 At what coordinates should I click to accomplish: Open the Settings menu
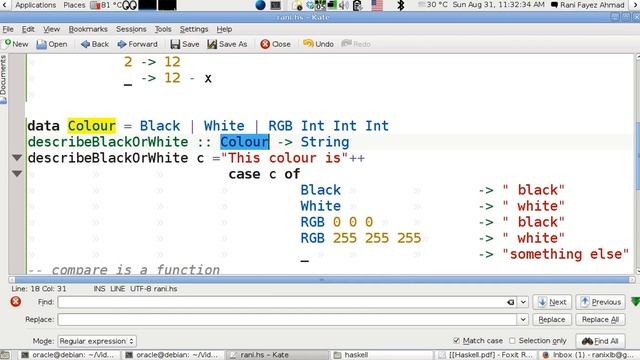click(194, 29)
